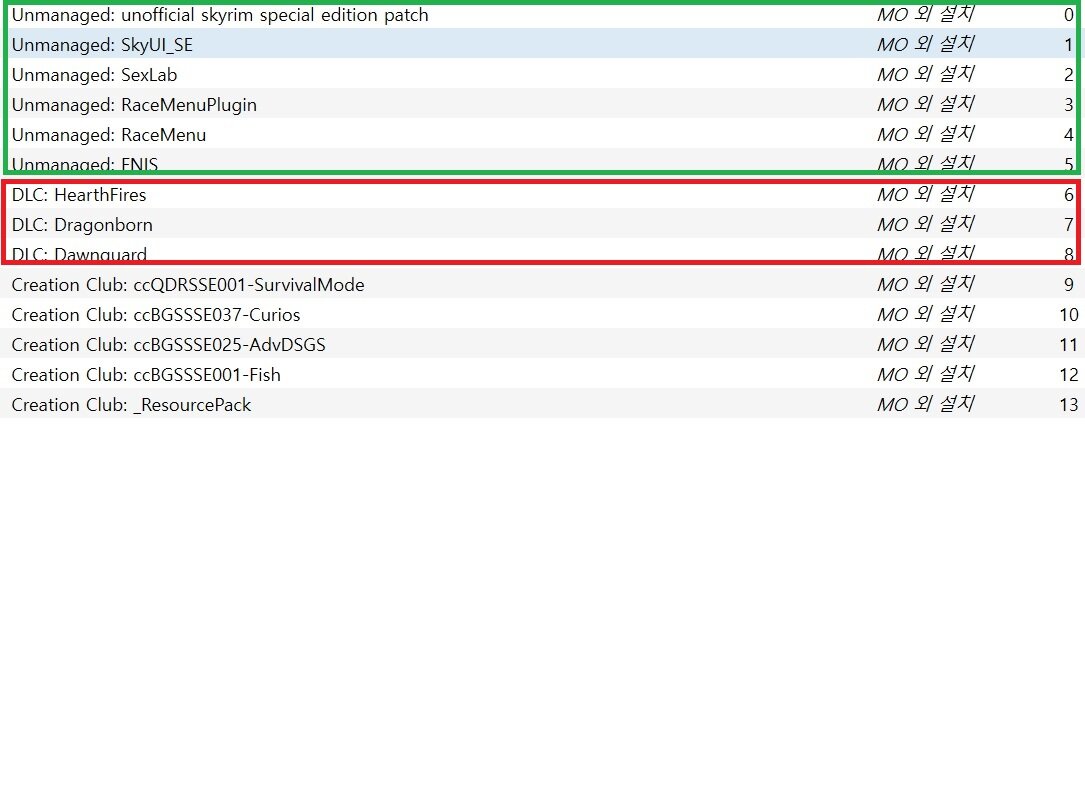Click priority value 12 of Fish

pyautogui.click(x=1068, y=374)
